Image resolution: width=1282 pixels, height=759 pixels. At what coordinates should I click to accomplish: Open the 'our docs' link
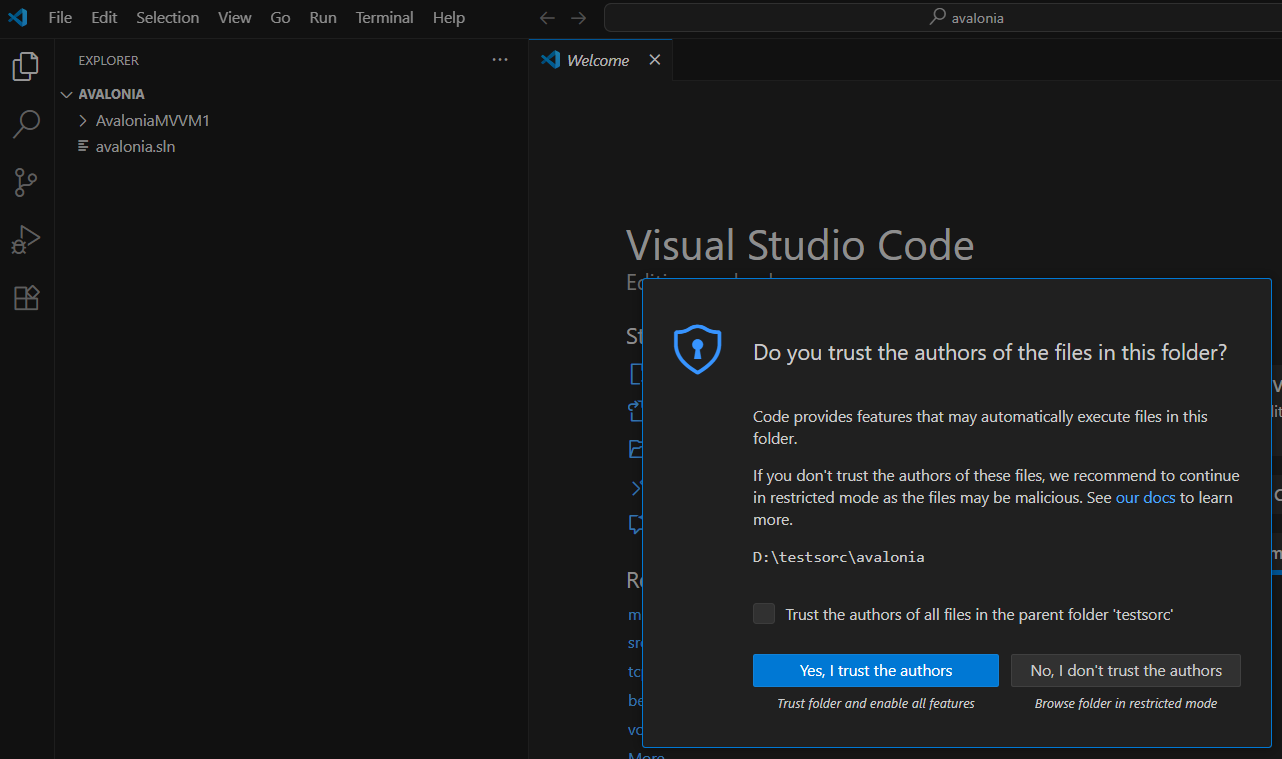1146,497
